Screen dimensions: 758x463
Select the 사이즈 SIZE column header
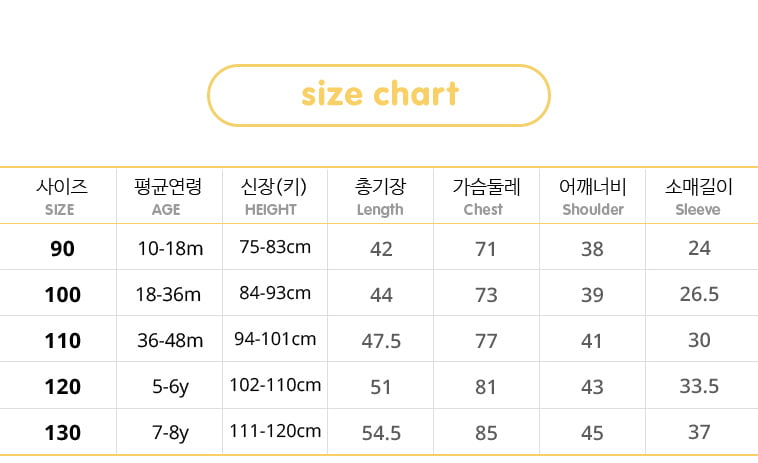tap(61, 196)
